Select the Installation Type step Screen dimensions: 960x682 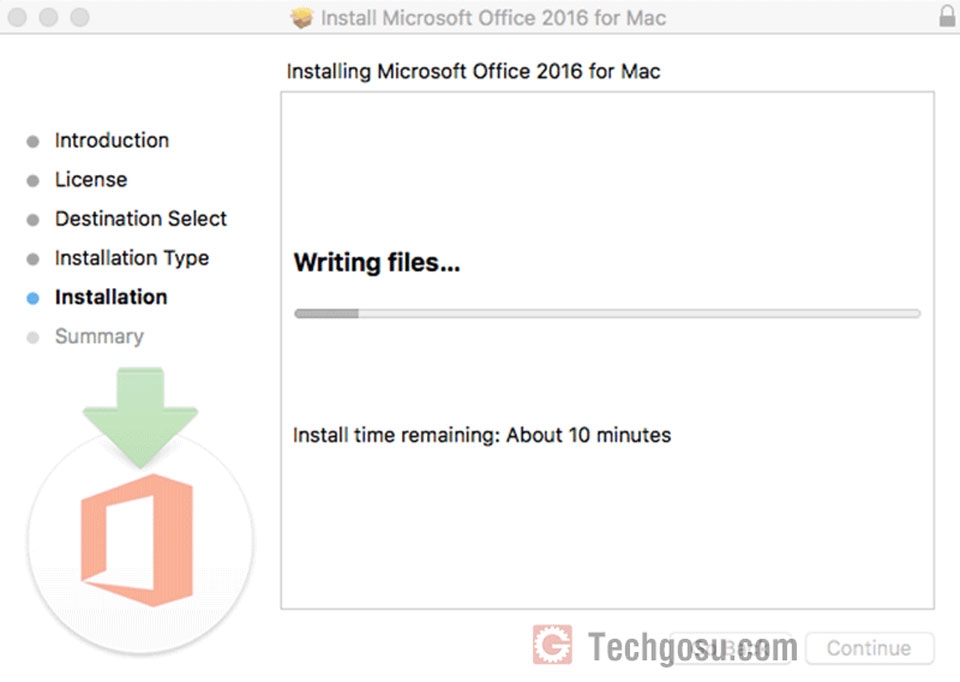132,258
